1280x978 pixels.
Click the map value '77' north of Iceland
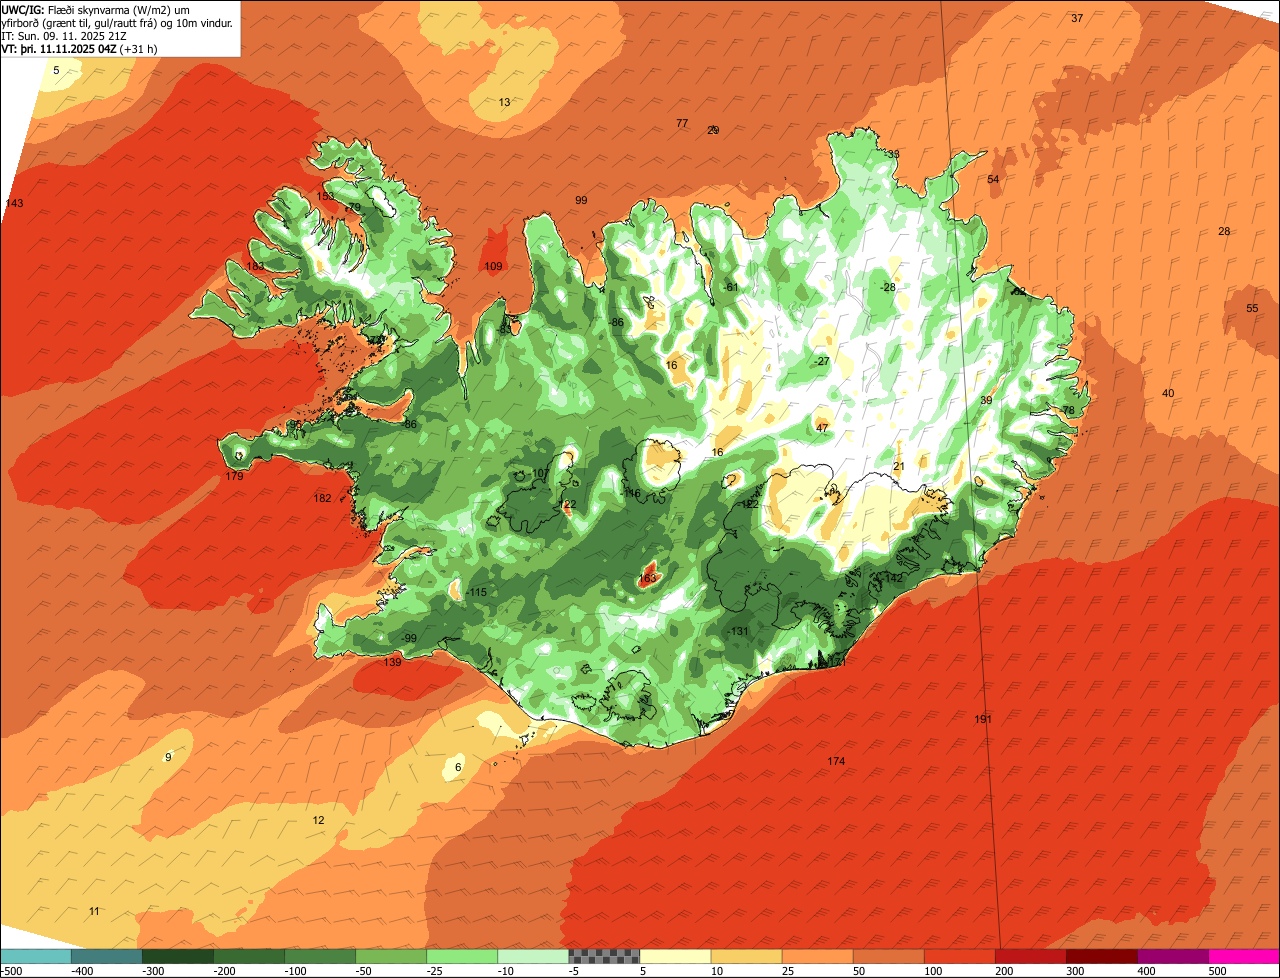point(682,123)
